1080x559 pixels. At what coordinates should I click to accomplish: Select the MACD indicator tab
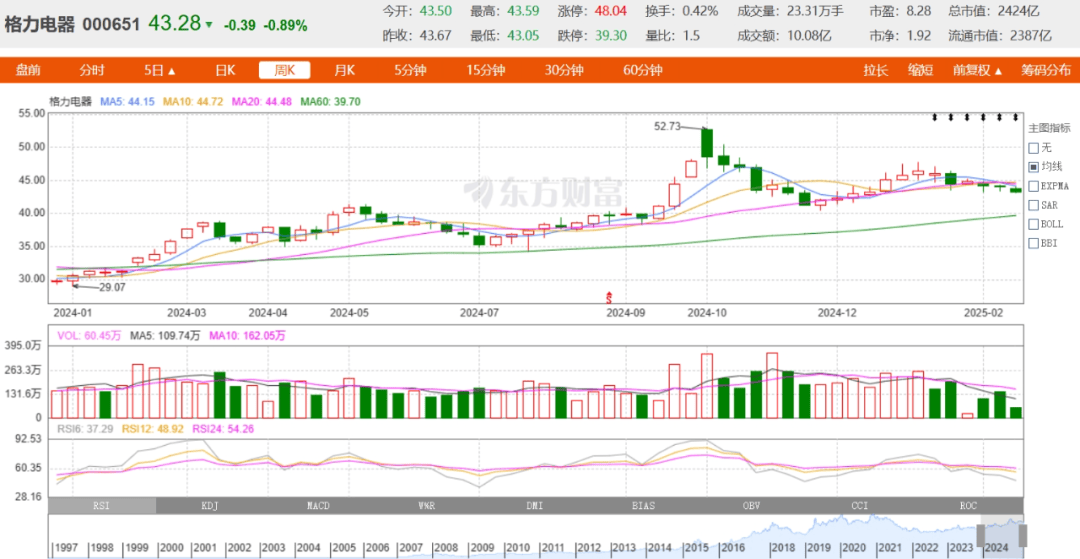point(319,506)
